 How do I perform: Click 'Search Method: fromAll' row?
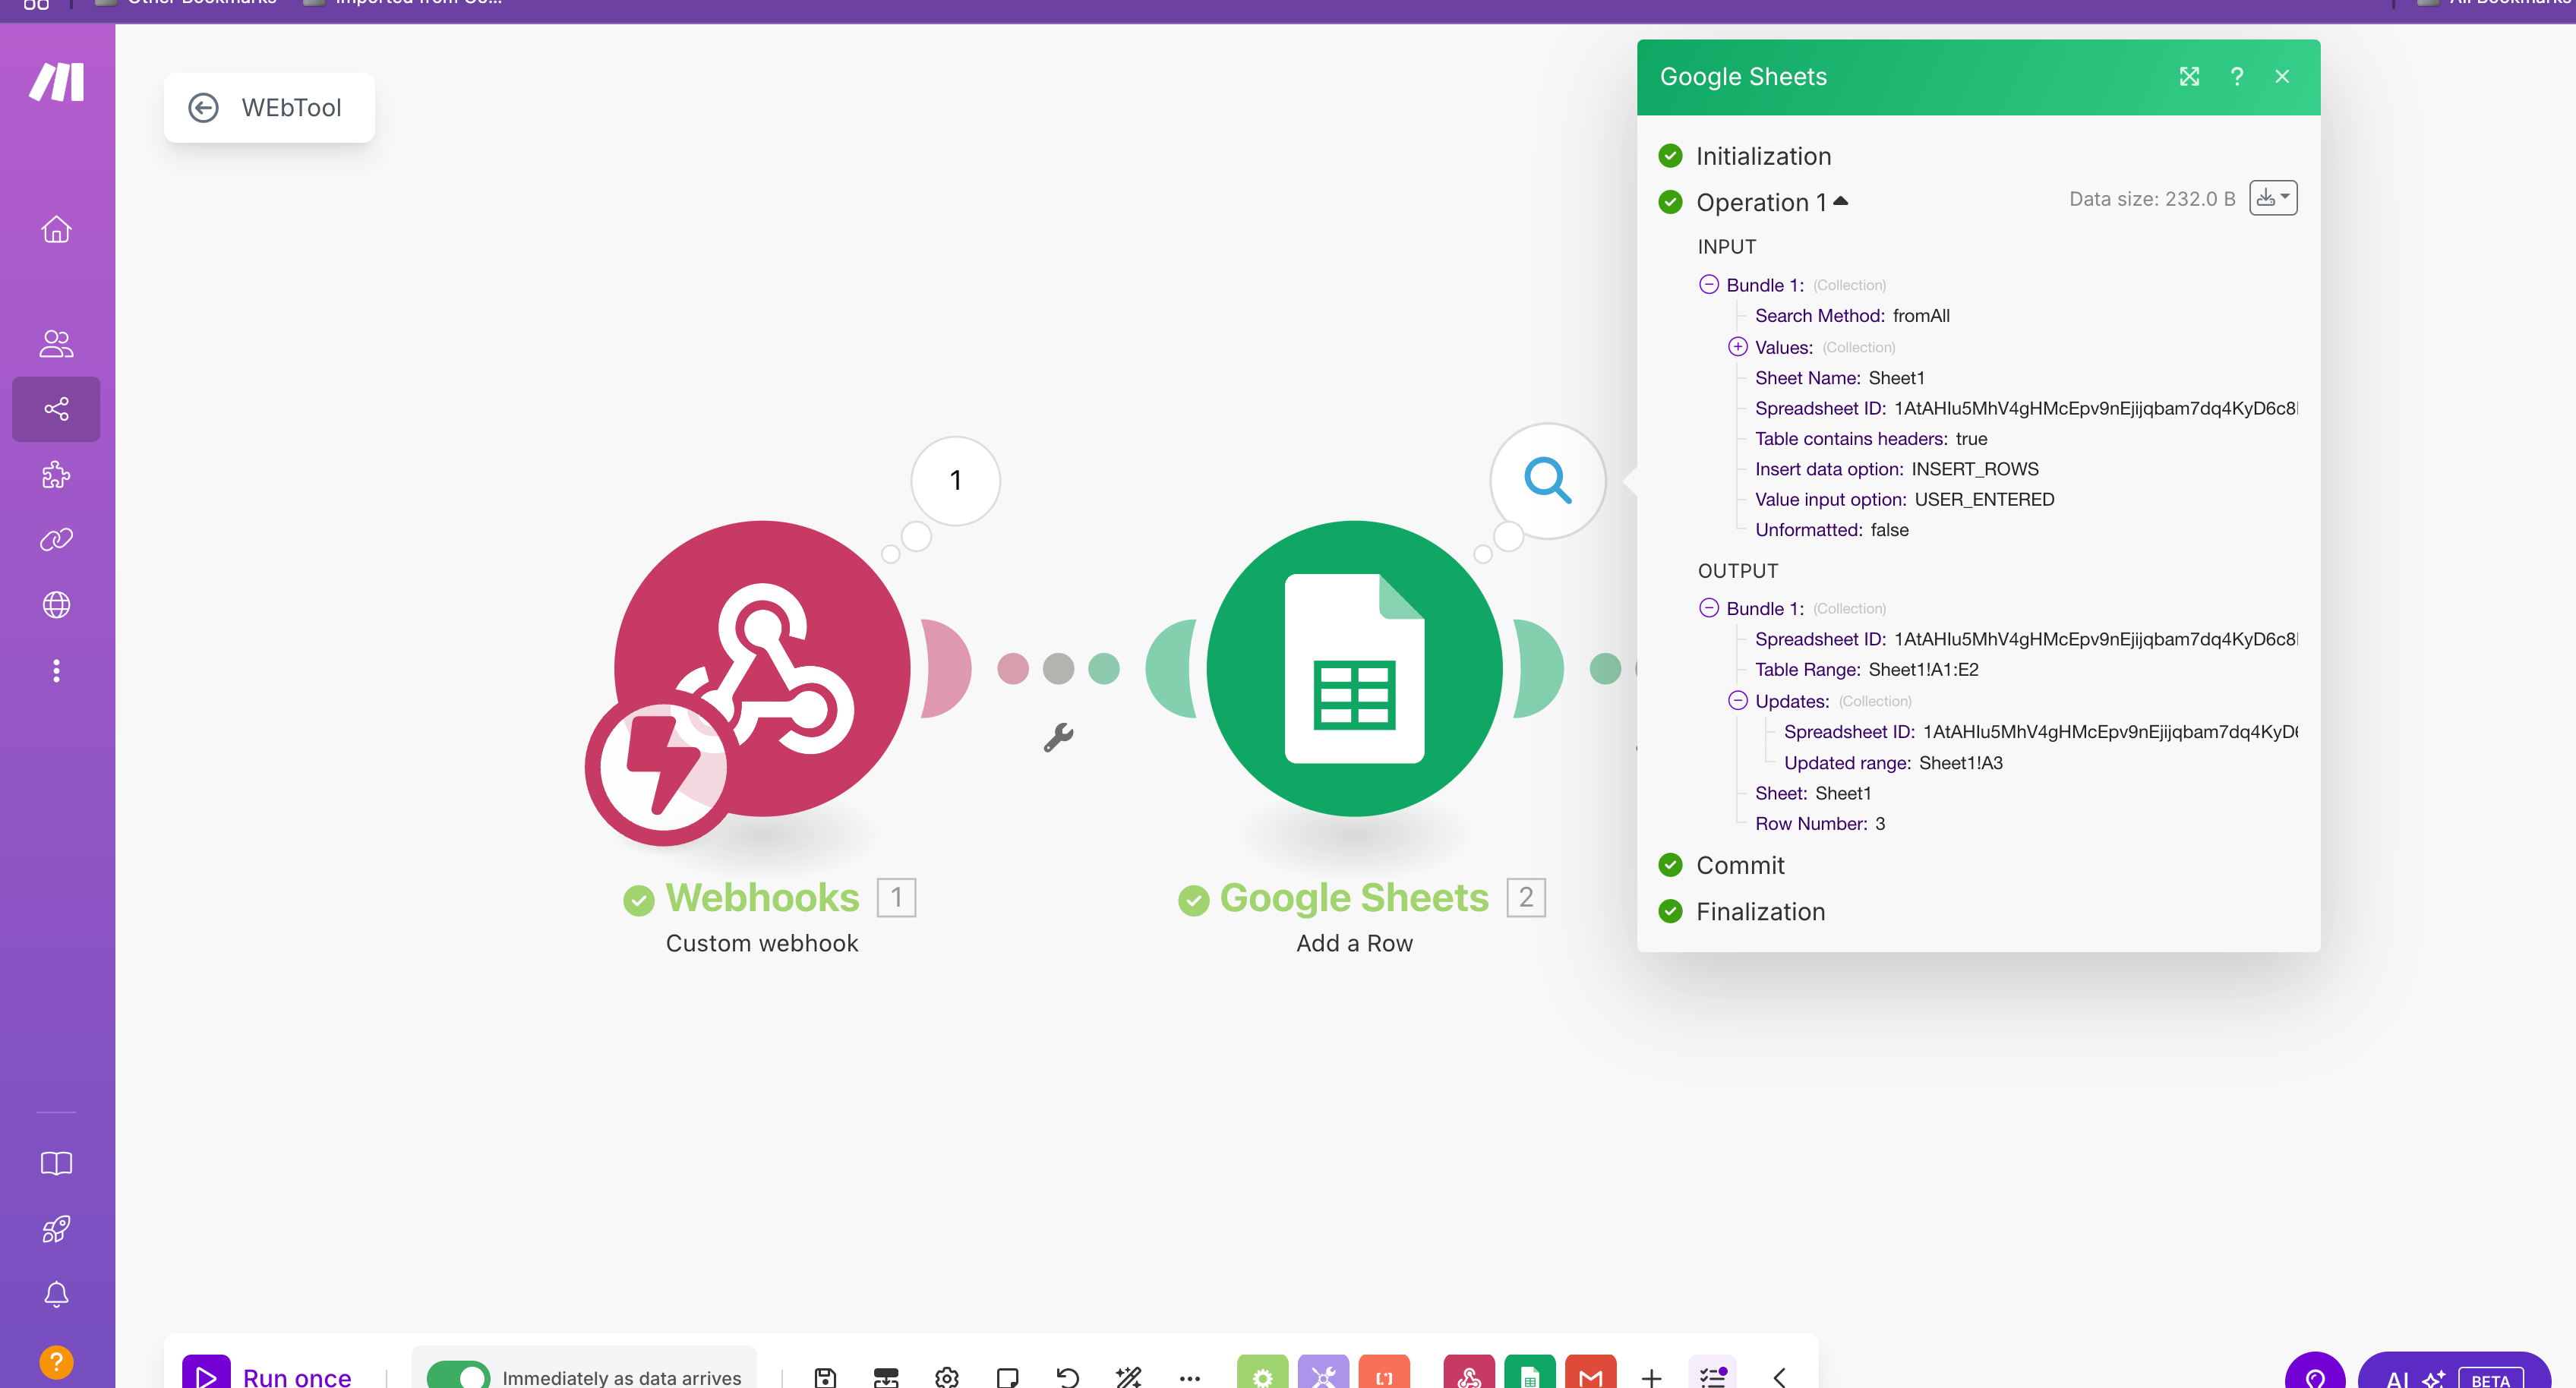[x=1852, y=315]
